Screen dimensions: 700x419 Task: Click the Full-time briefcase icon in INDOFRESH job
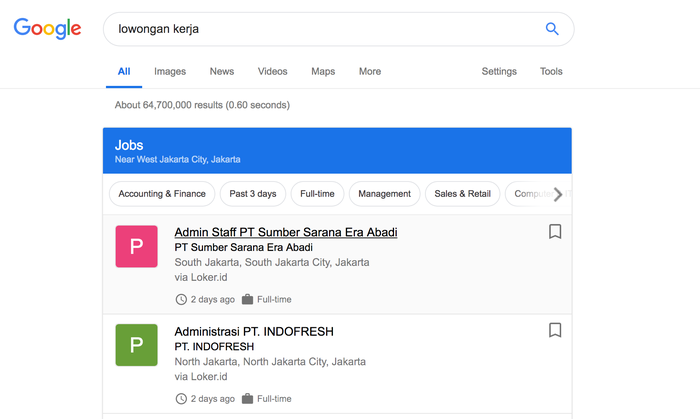coord(247,399)
